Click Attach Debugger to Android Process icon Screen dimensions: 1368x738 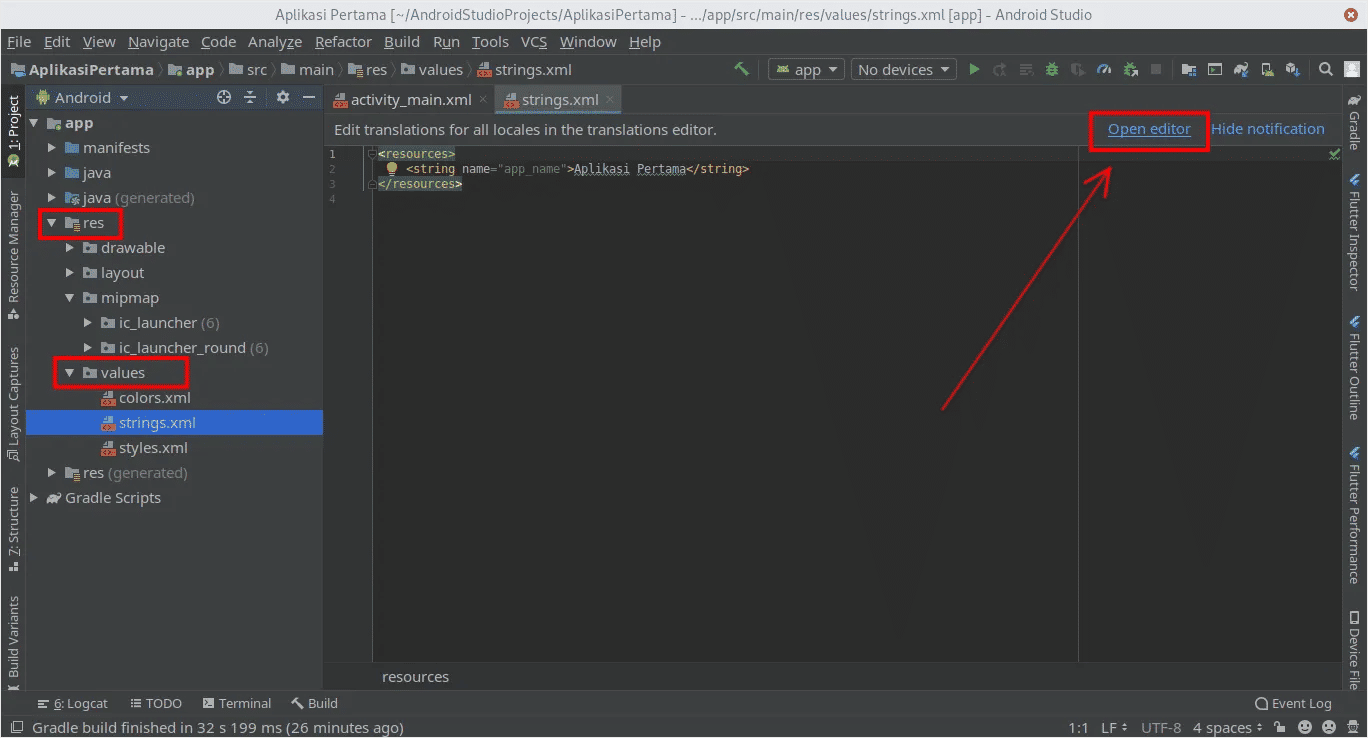(x=1130, y=69)
